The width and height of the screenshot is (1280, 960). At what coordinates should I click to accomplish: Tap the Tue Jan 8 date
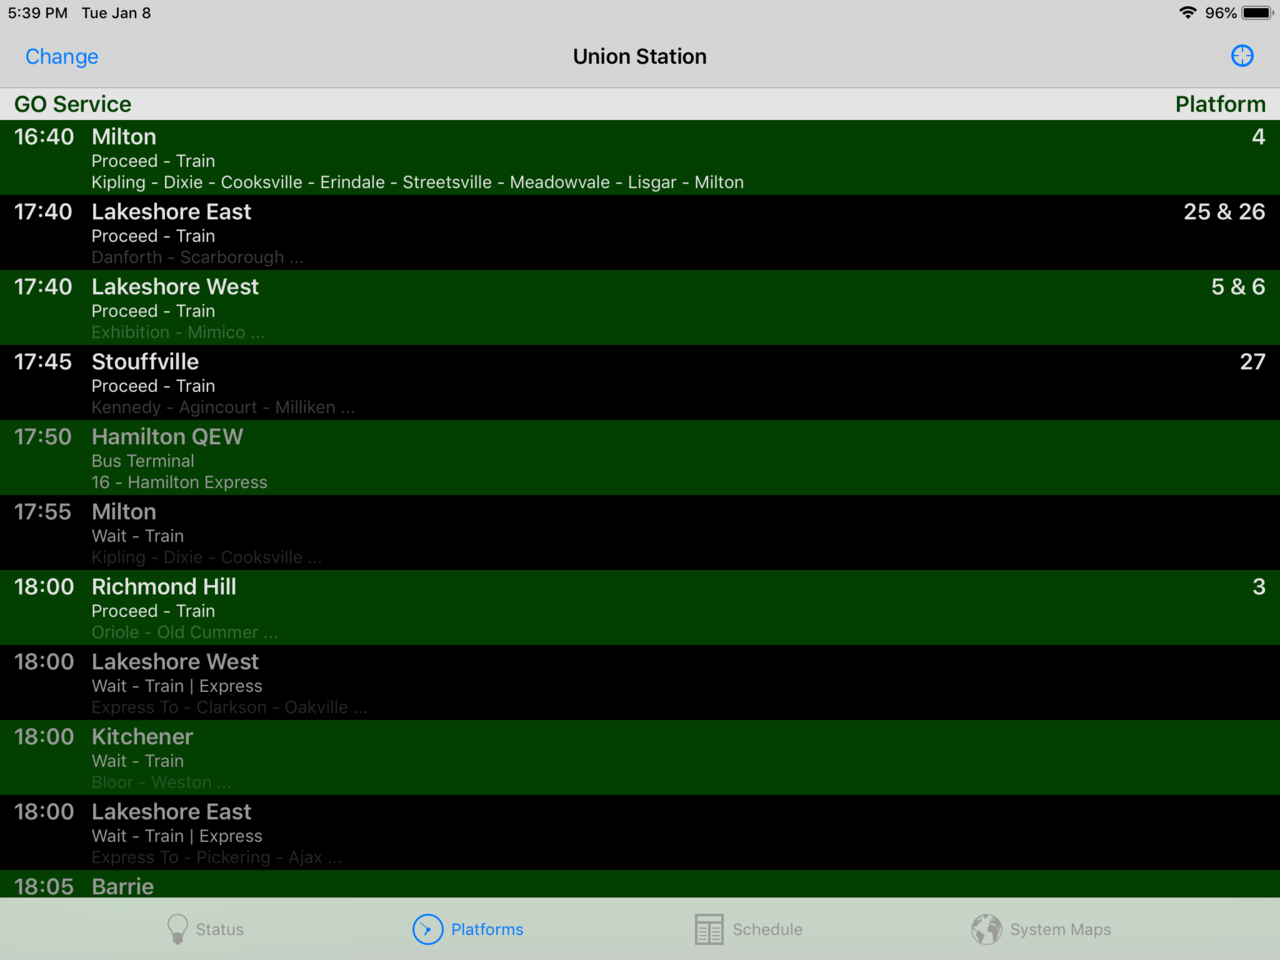116,13
